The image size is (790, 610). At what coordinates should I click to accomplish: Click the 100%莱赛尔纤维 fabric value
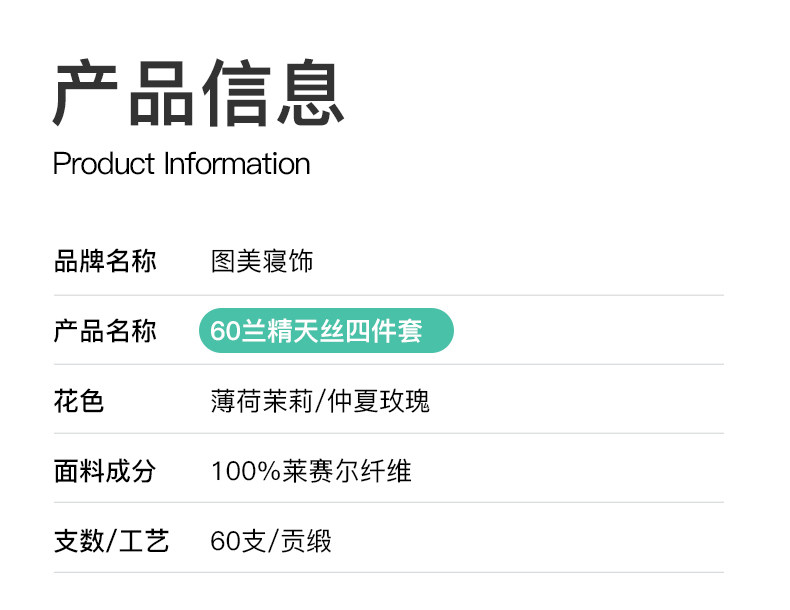pyautogui.click(x=311, y=471)
